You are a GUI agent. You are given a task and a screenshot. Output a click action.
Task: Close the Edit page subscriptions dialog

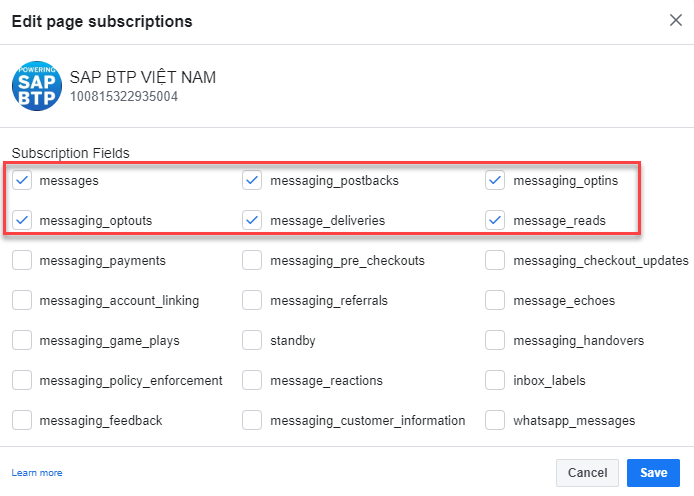tap(675, 20)
